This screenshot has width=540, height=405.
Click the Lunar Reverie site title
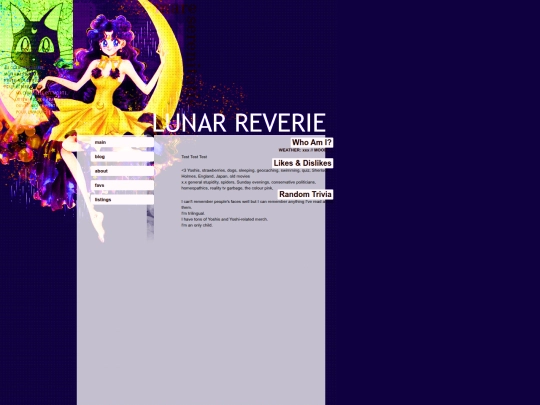coord(239,123)
